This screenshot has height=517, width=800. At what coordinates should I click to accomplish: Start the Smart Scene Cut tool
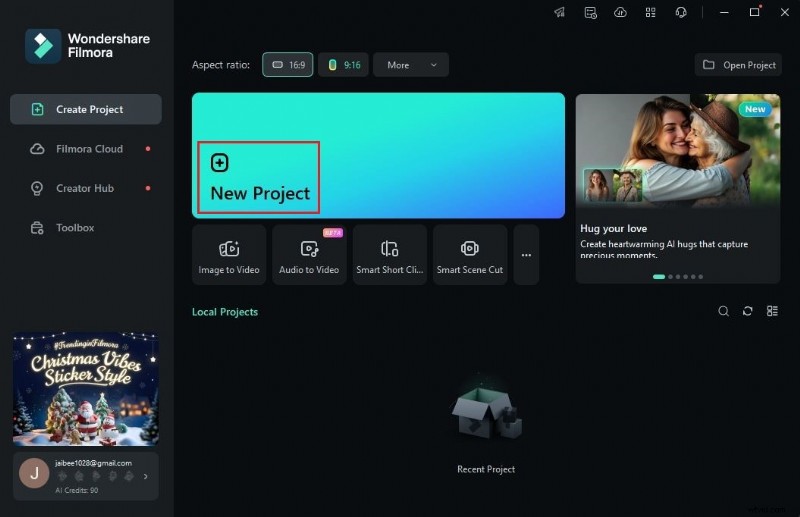[469, 255]
